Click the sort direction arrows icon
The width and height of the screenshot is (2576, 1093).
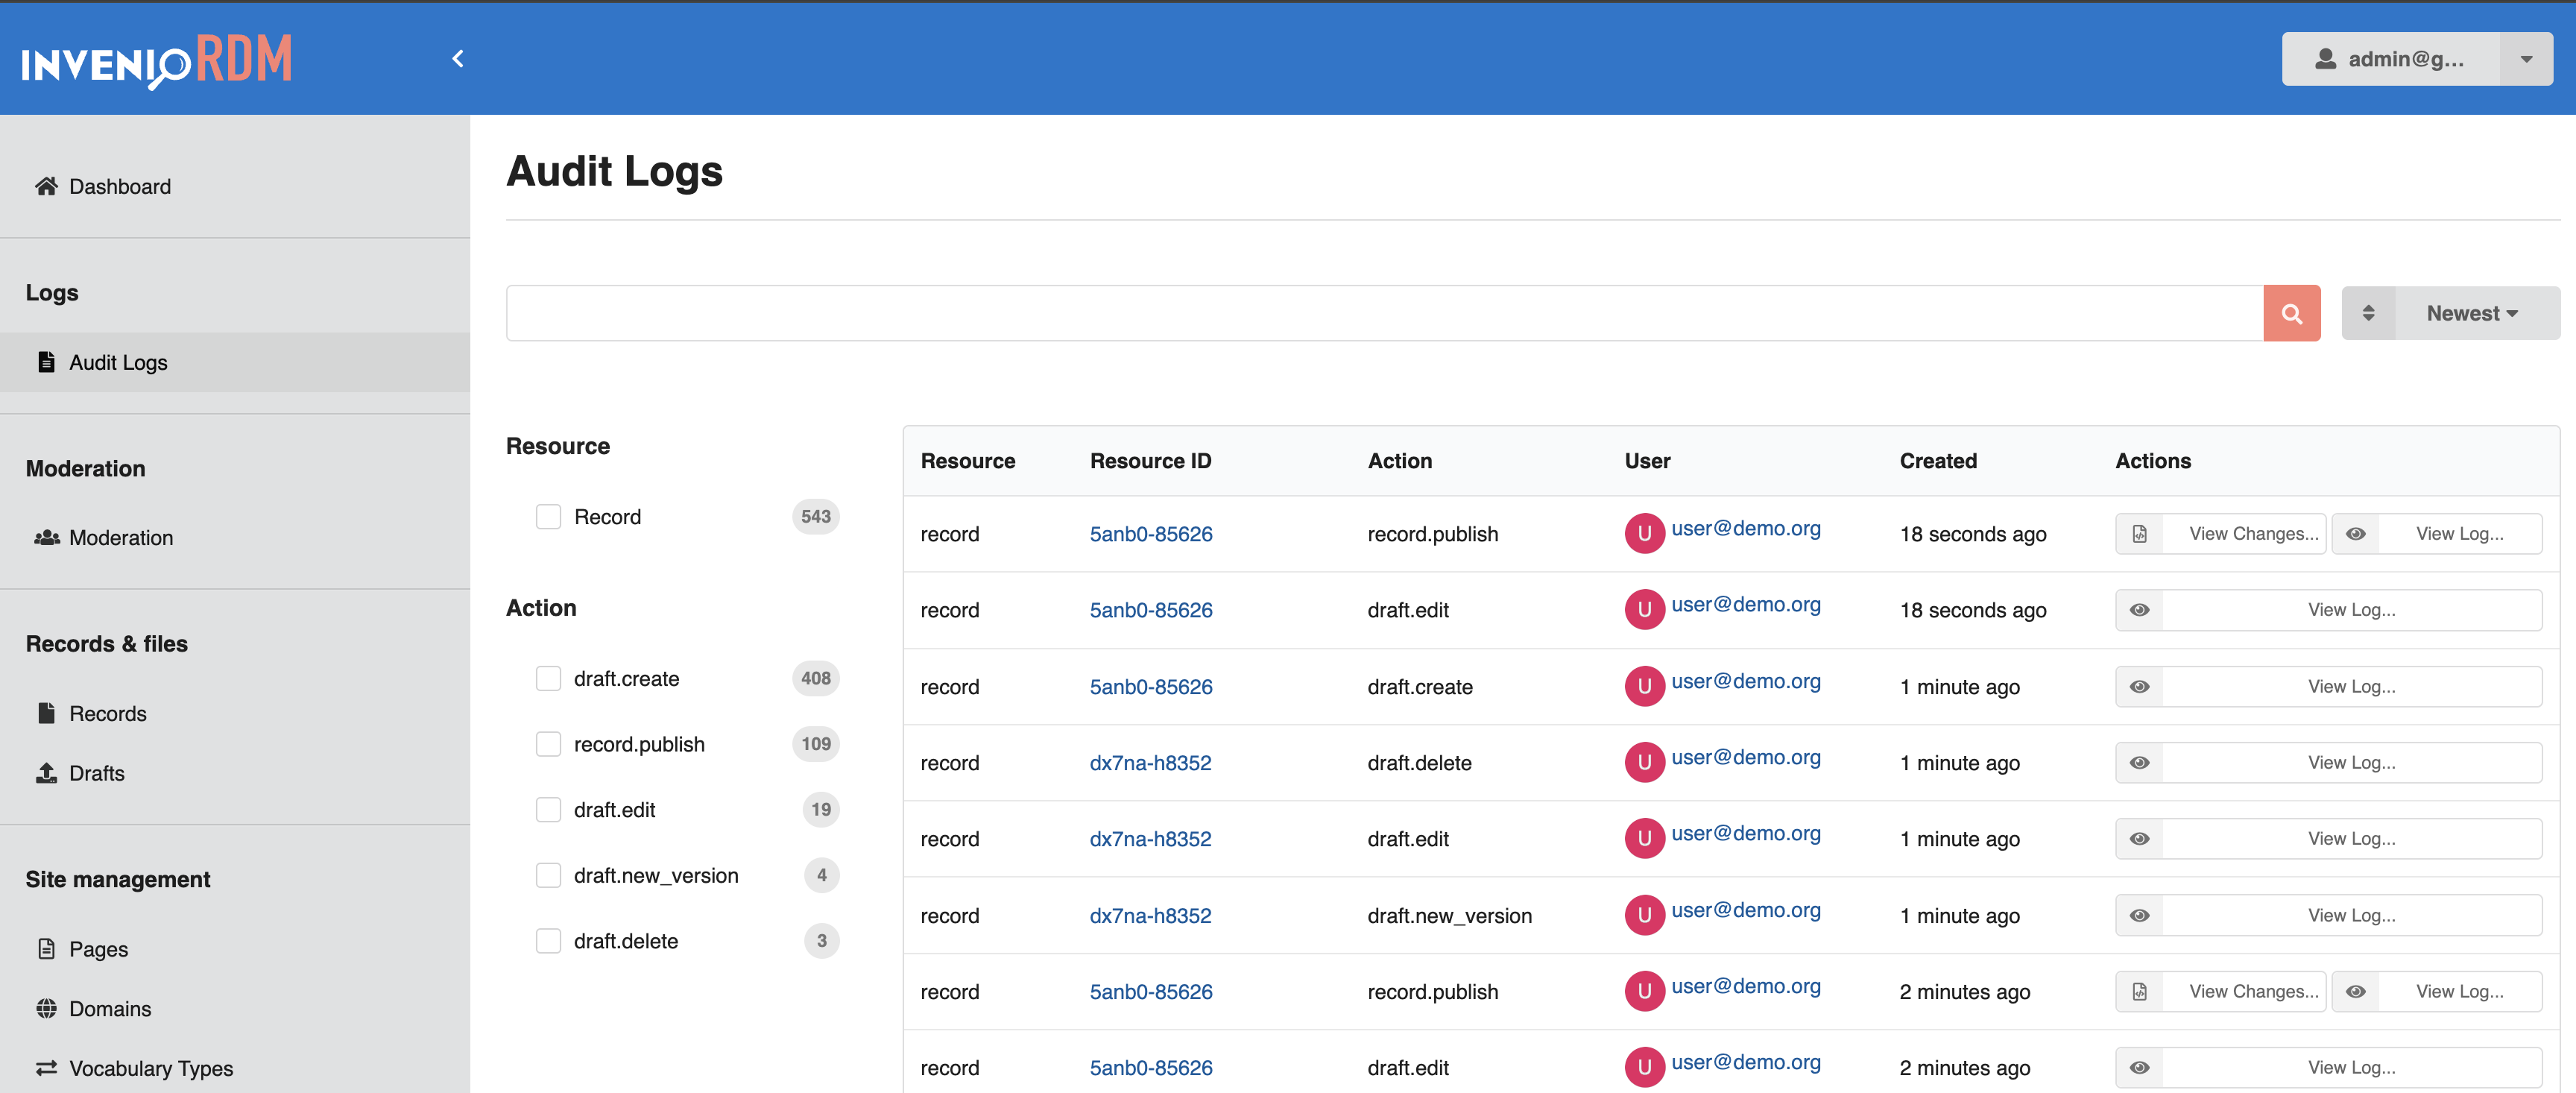[x=2367, y=314]
